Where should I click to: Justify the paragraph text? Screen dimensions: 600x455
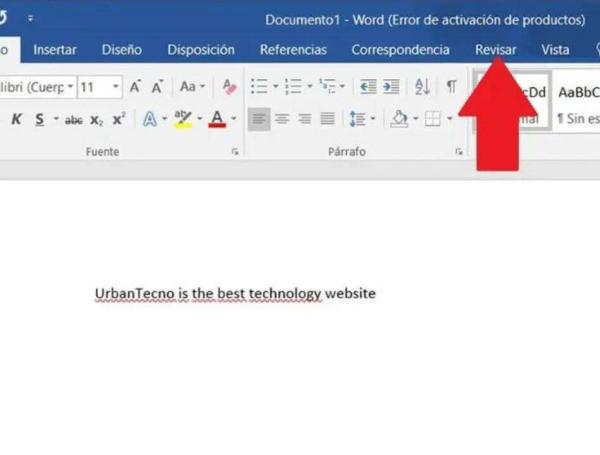point(328,119)
